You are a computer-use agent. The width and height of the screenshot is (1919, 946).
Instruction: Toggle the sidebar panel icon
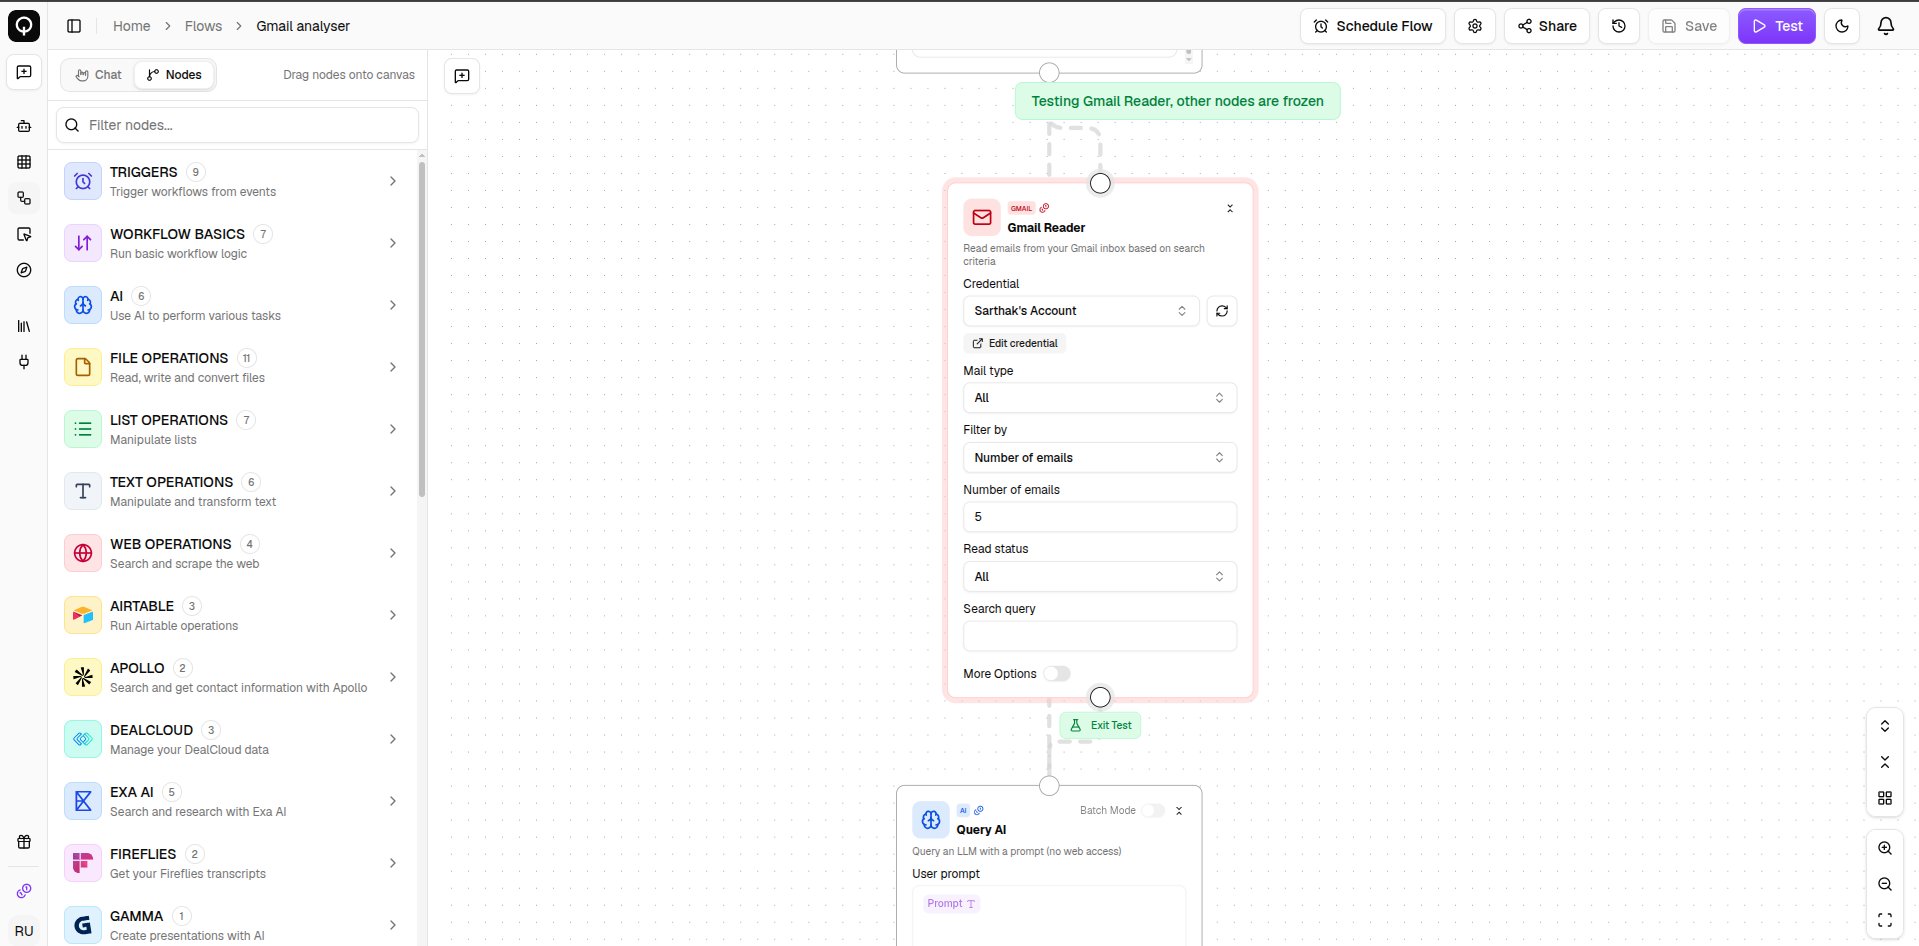tap(74, 26)
